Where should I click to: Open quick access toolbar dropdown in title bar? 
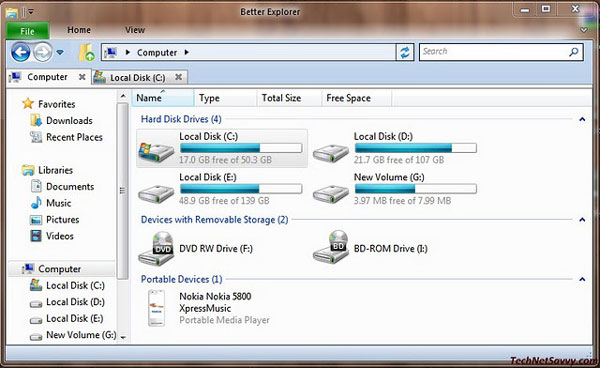(x=31, y=12)
